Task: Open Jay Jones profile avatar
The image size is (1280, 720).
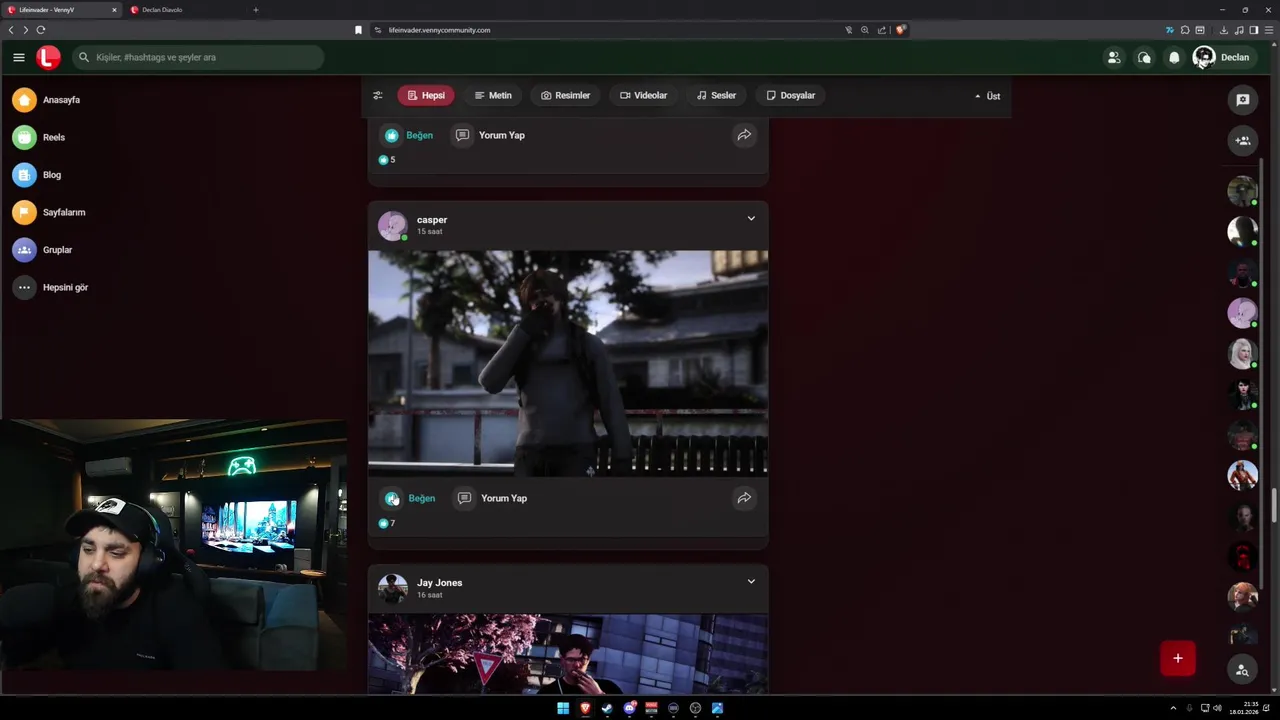Action: (x=392, y=588)
